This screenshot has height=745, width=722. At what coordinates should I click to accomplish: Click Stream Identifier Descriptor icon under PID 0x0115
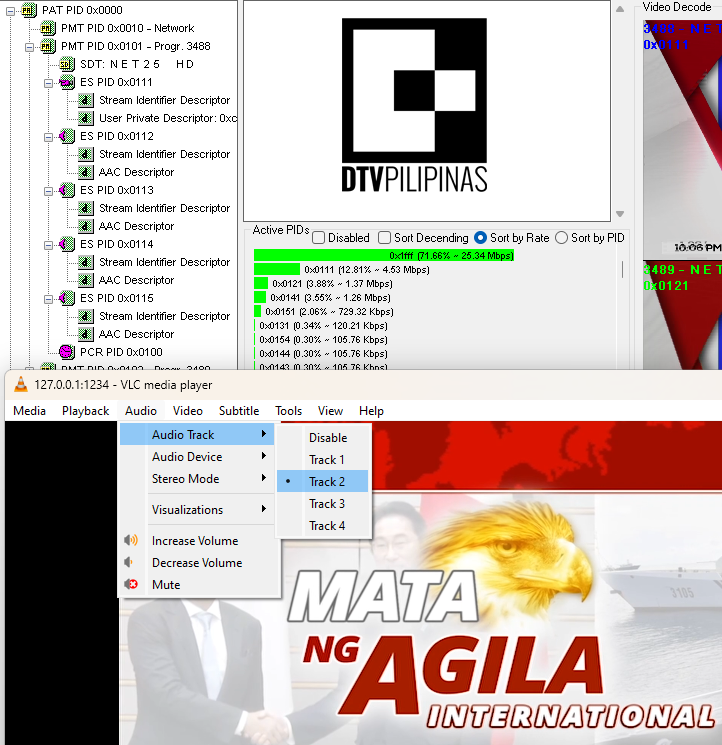[x=86, y=316]
